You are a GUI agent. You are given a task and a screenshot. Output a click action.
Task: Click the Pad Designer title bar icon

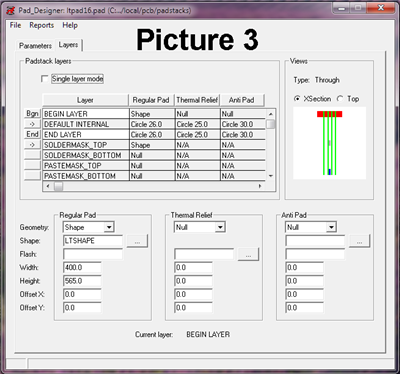[x=11, y=10]
